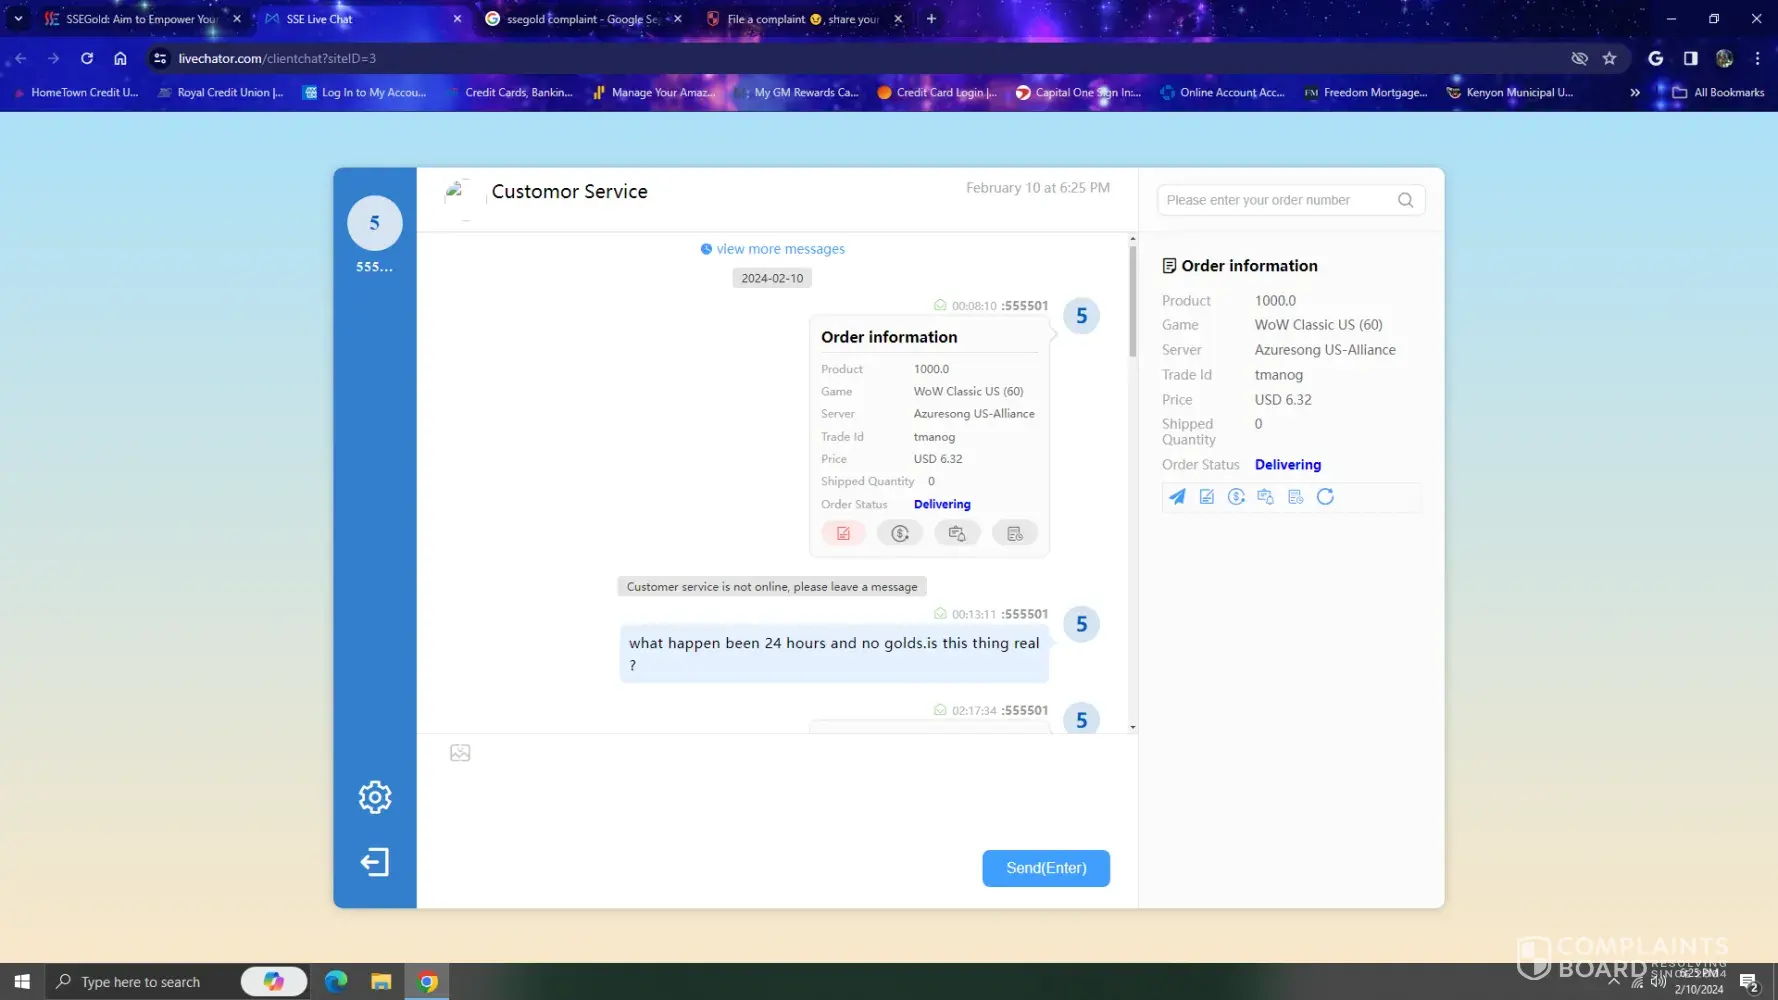Click the paper plane send-order icon
The height and width of the screenshot is (1000, 1778).
(x=1177, y=497)
